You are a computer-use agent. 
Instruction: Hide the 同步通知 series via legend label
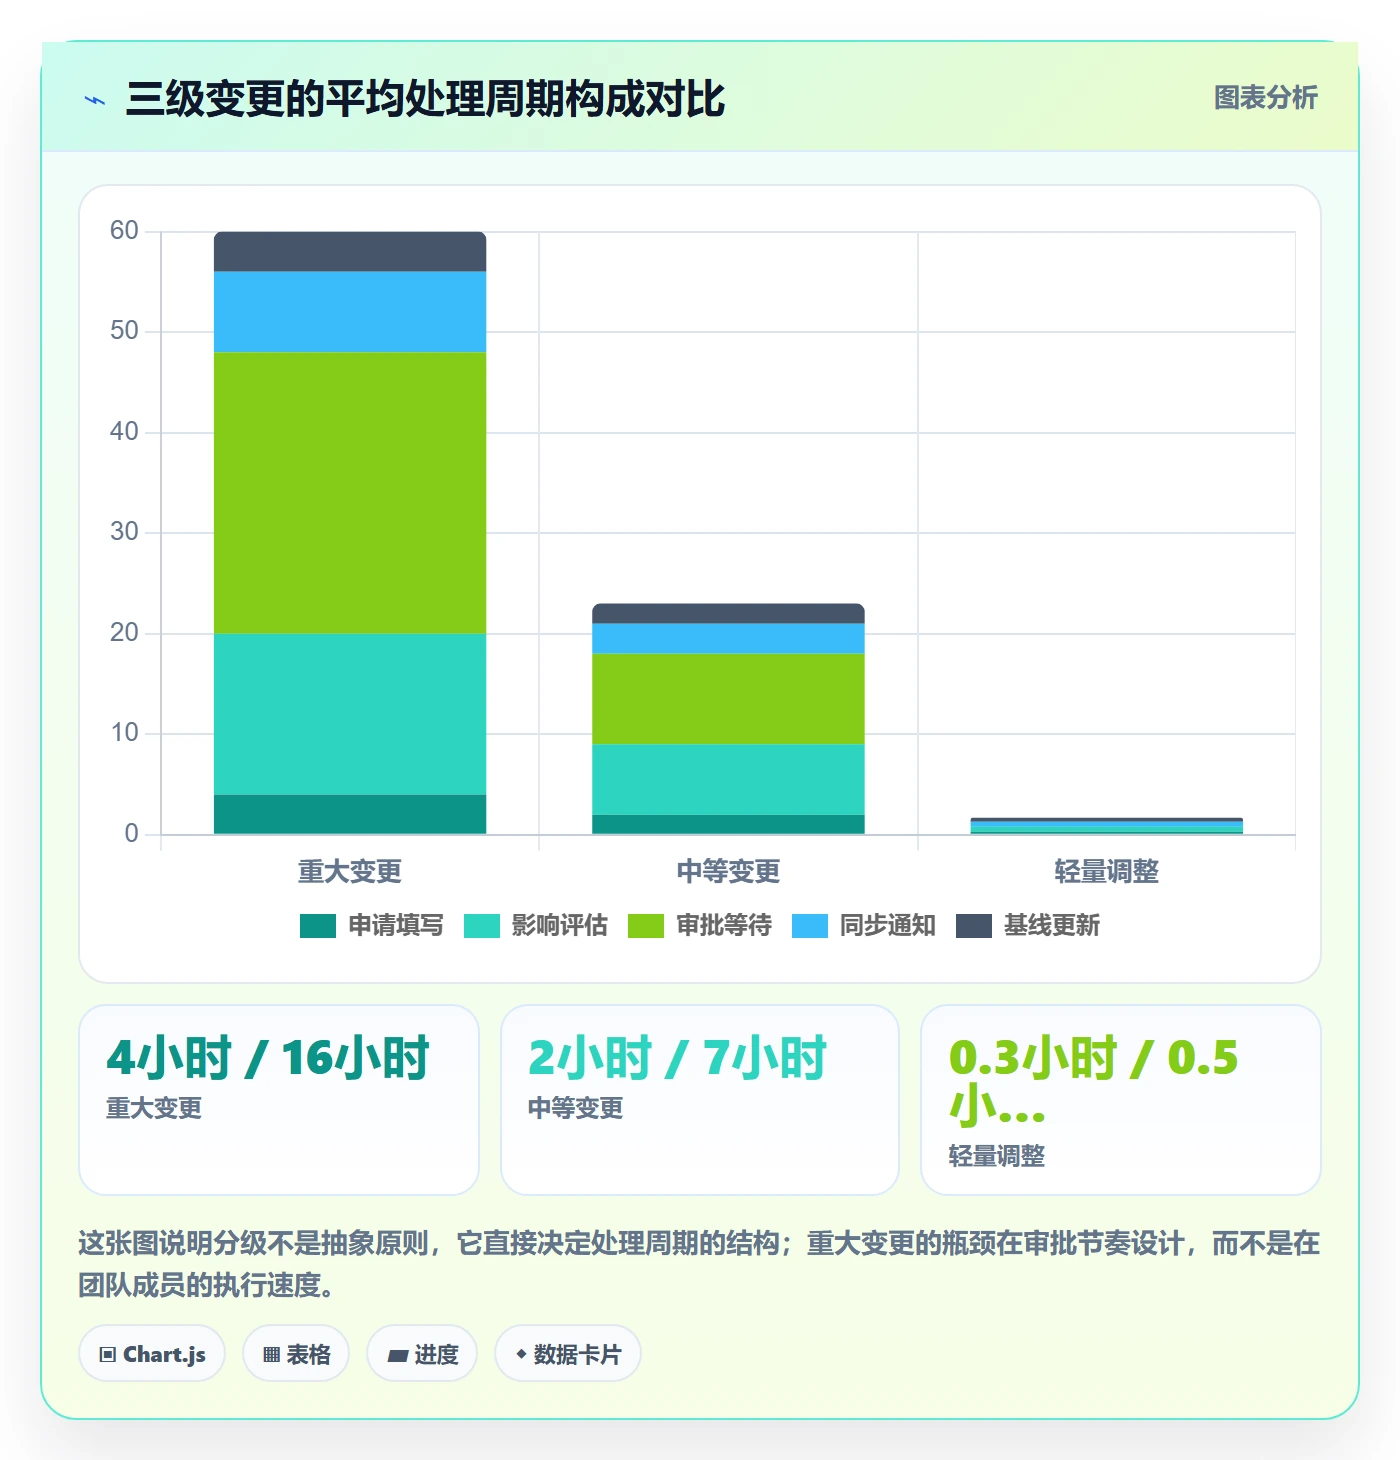coord(888,926)
